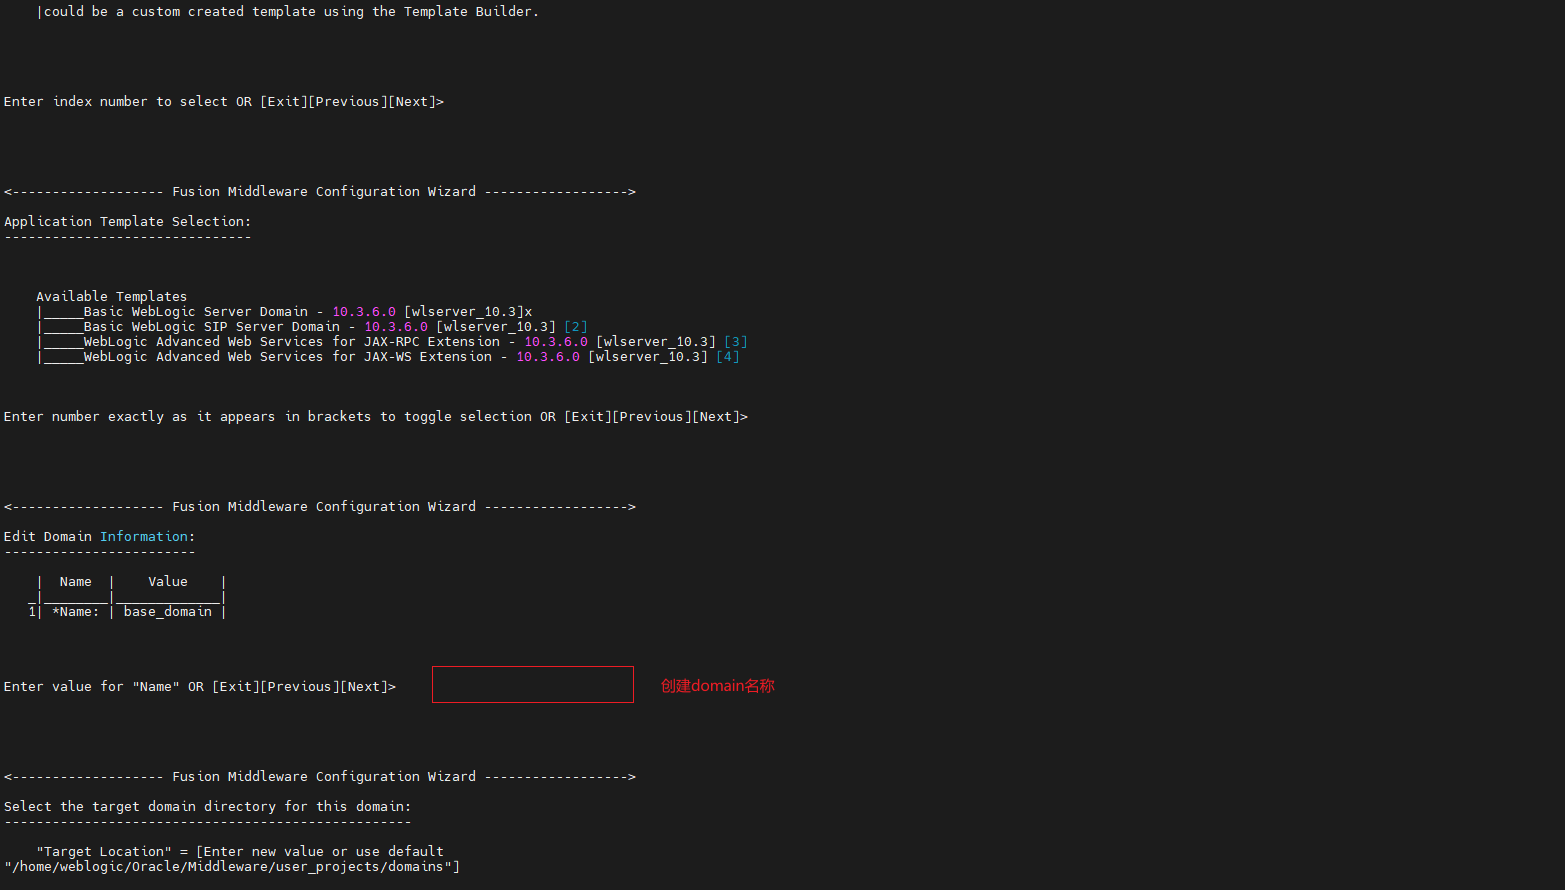This screenshot has width=1565, height=890.
Task: Click the 'Value' column header
Action: (x=168, y=582)
